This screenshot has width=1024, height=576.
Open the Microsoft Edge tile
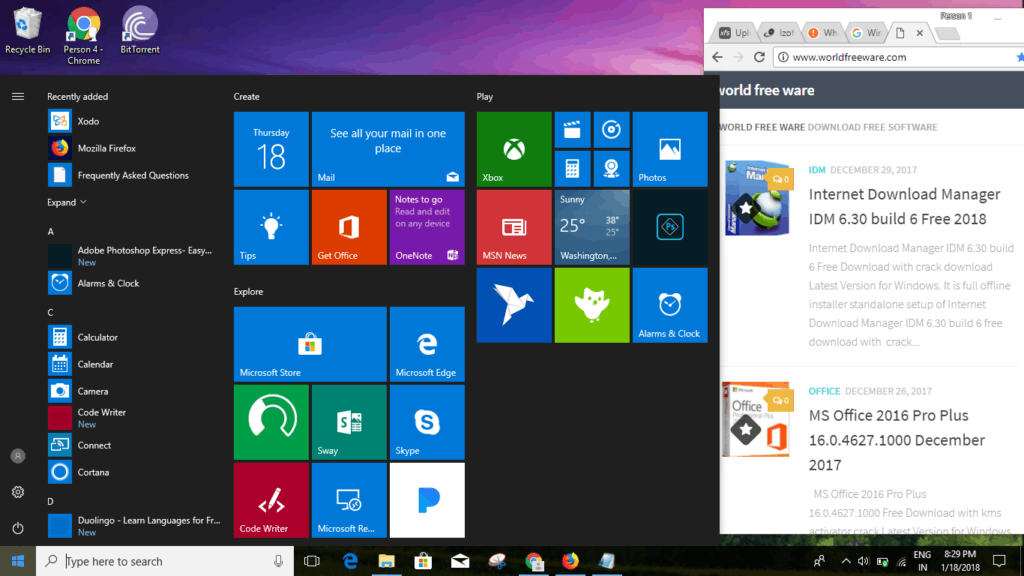tap(427, 344)
